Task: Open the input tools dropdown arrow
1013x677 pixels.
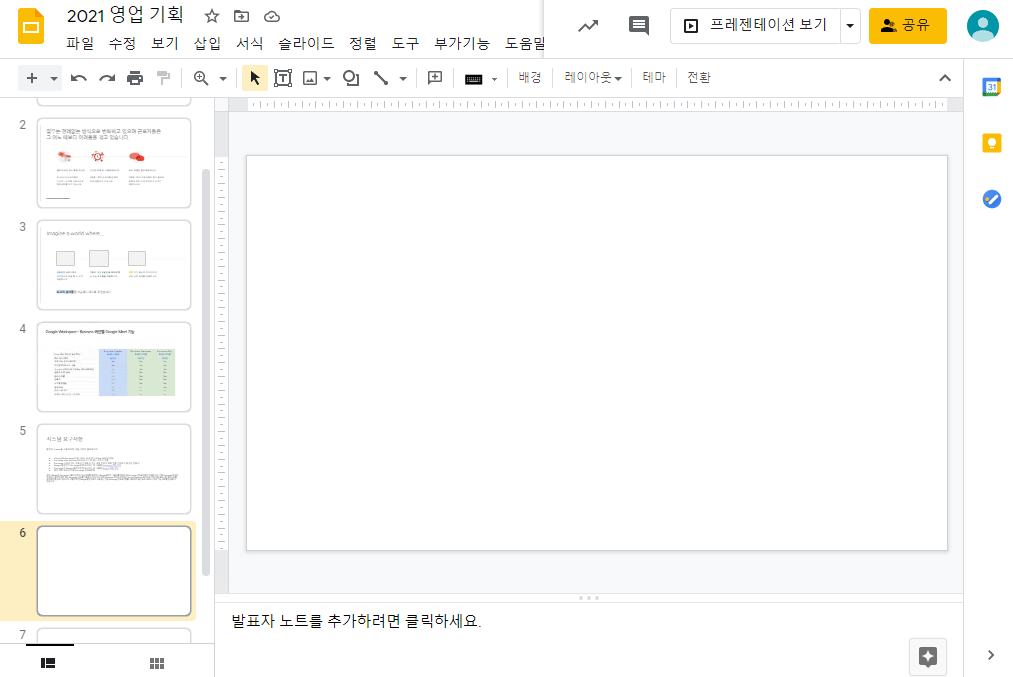Action: point(495,79)
